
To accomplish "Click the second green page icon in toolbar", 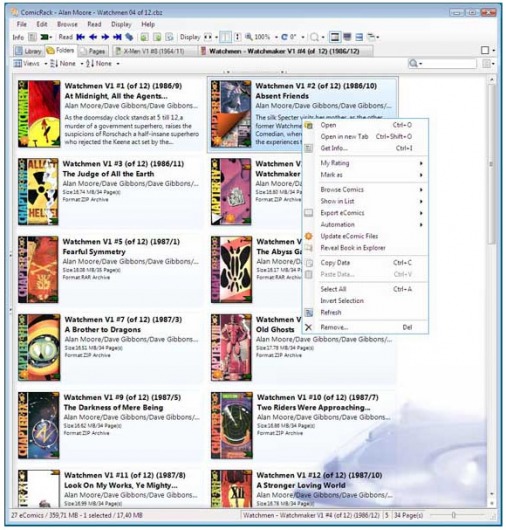I will (x=157, y=37).
